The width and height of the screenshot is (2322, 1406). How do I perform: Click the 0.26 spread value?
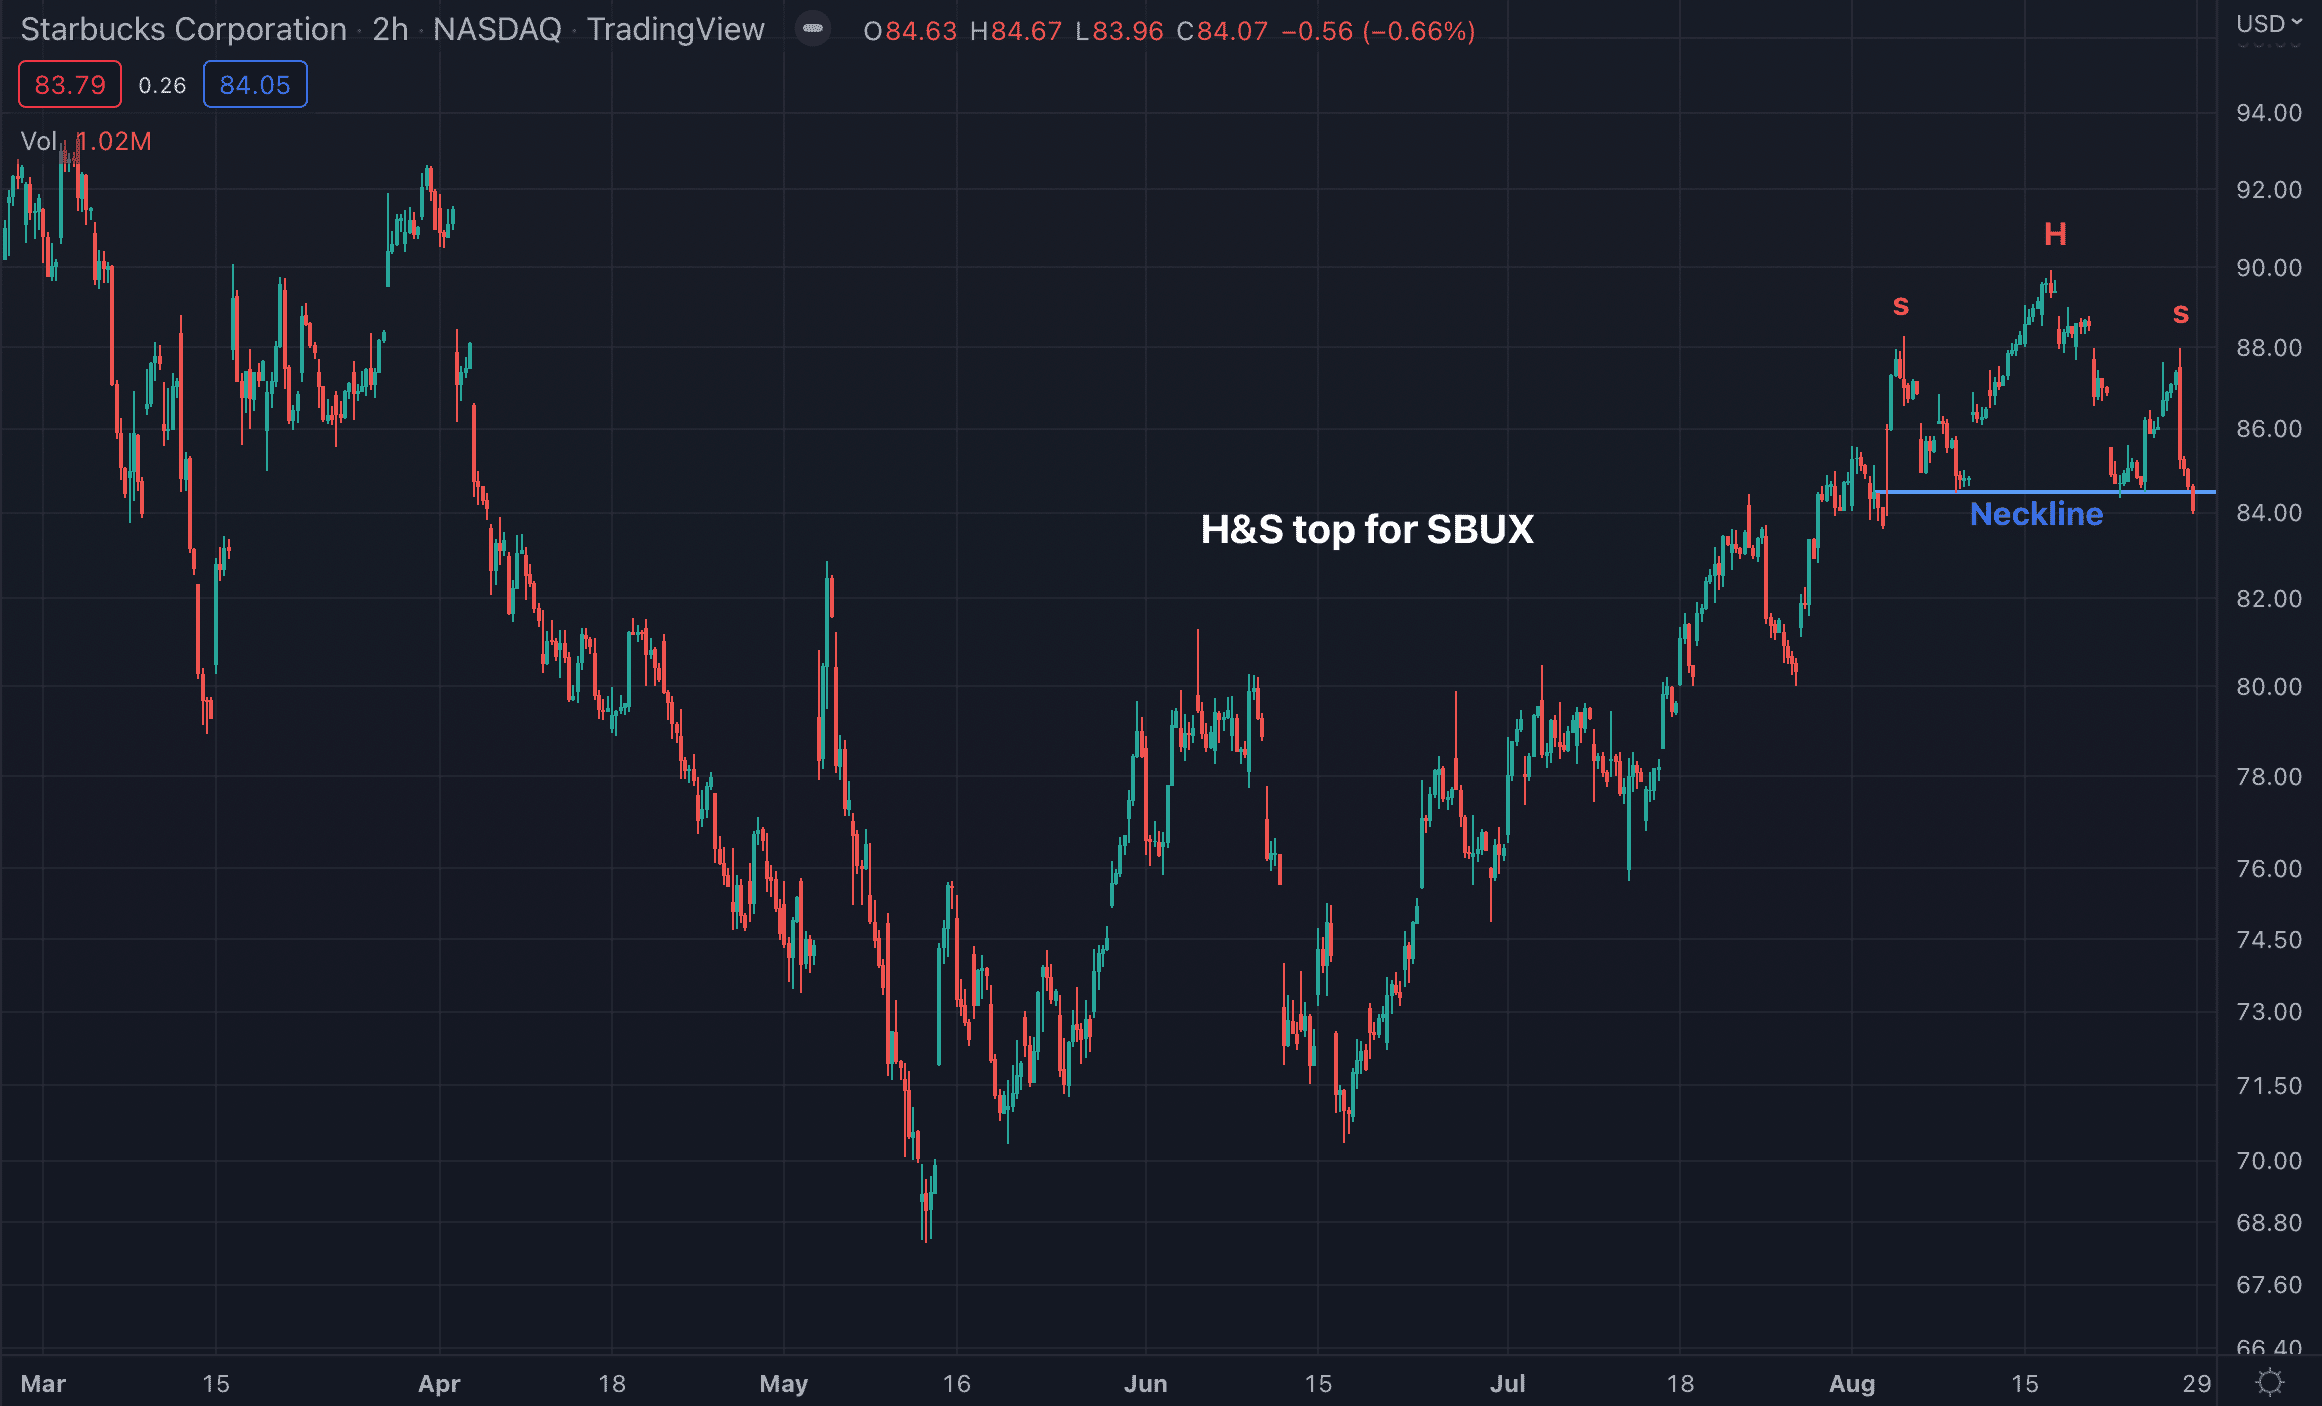point(162,86)
